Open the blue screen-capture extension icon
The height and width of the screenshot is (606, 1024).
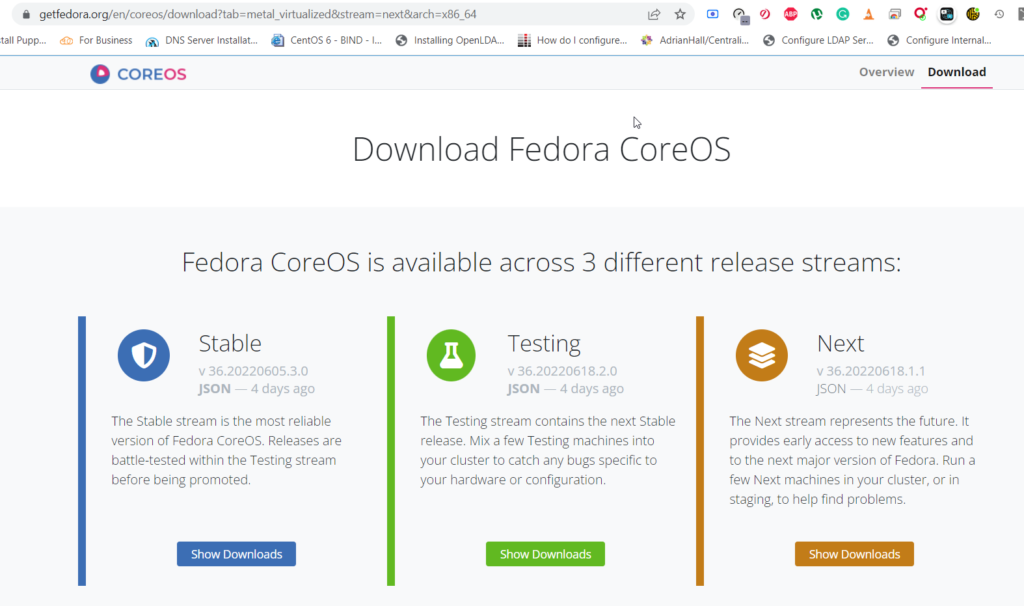click(x=712, y=14)
